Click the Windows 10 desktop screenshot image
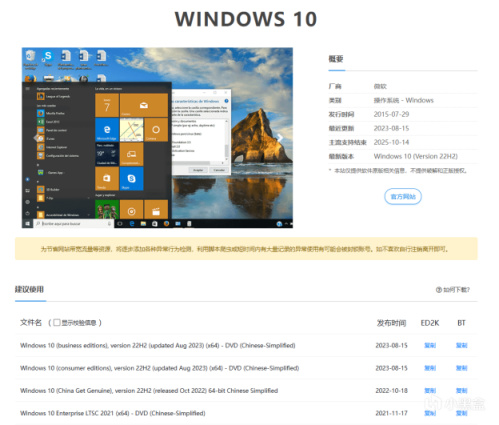Screen dimensions: 499x425 point(157,138)
